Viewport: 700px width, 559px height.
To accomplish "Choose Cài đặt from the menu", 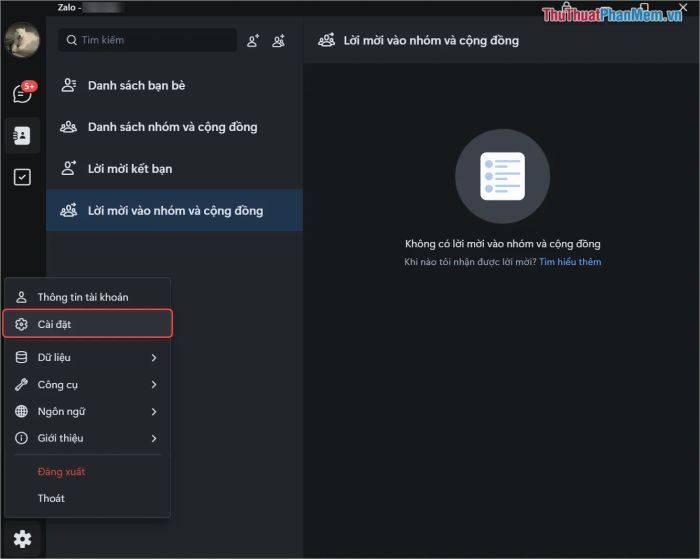I will tap(88, 324).
